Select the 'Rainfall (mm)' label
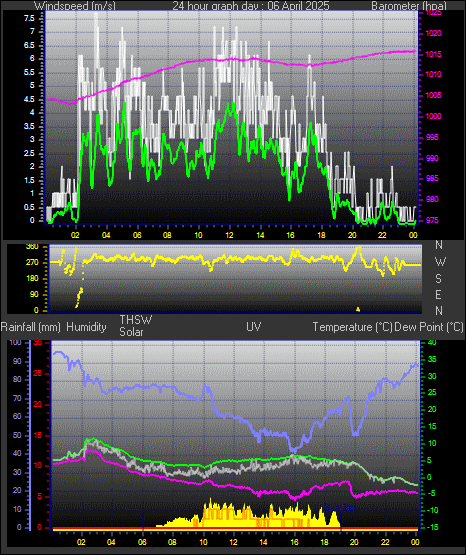Image resolution: width=466 pixels, height=555 pixels. (x=30, y=327)
